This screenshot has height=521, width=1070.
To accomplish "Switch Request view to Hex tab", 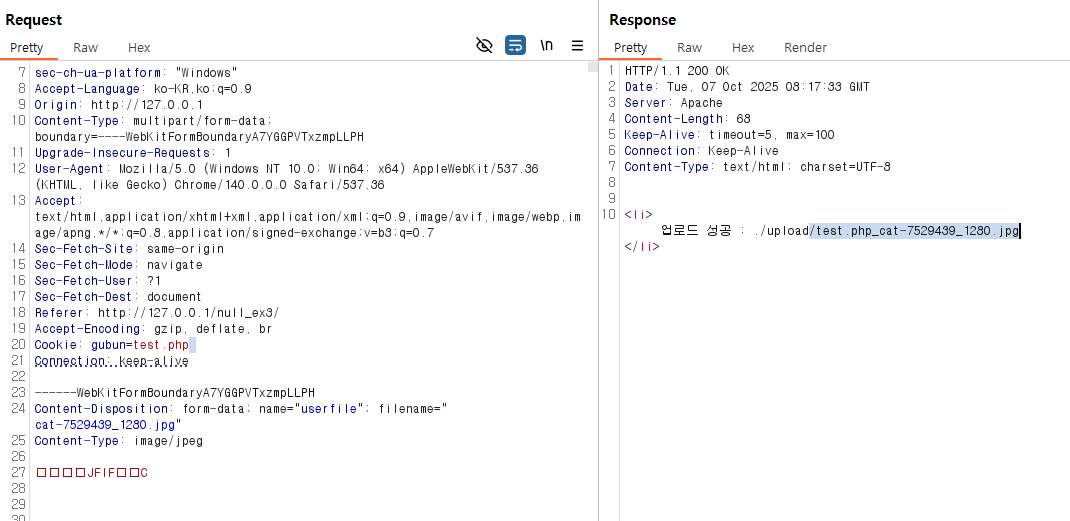I will click(139, 48).
